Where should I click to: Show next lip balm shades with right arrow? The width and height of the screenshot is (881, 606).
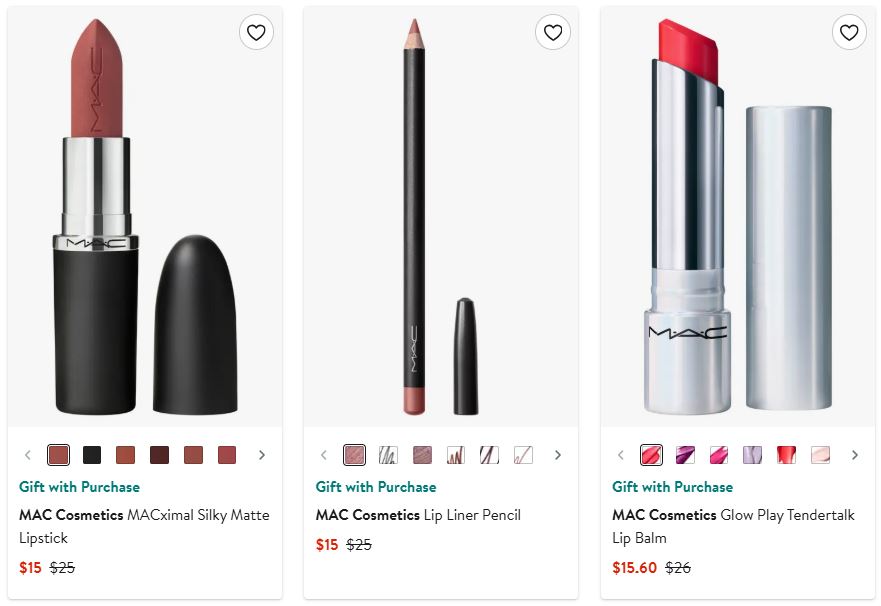click(x=855, y=455)
